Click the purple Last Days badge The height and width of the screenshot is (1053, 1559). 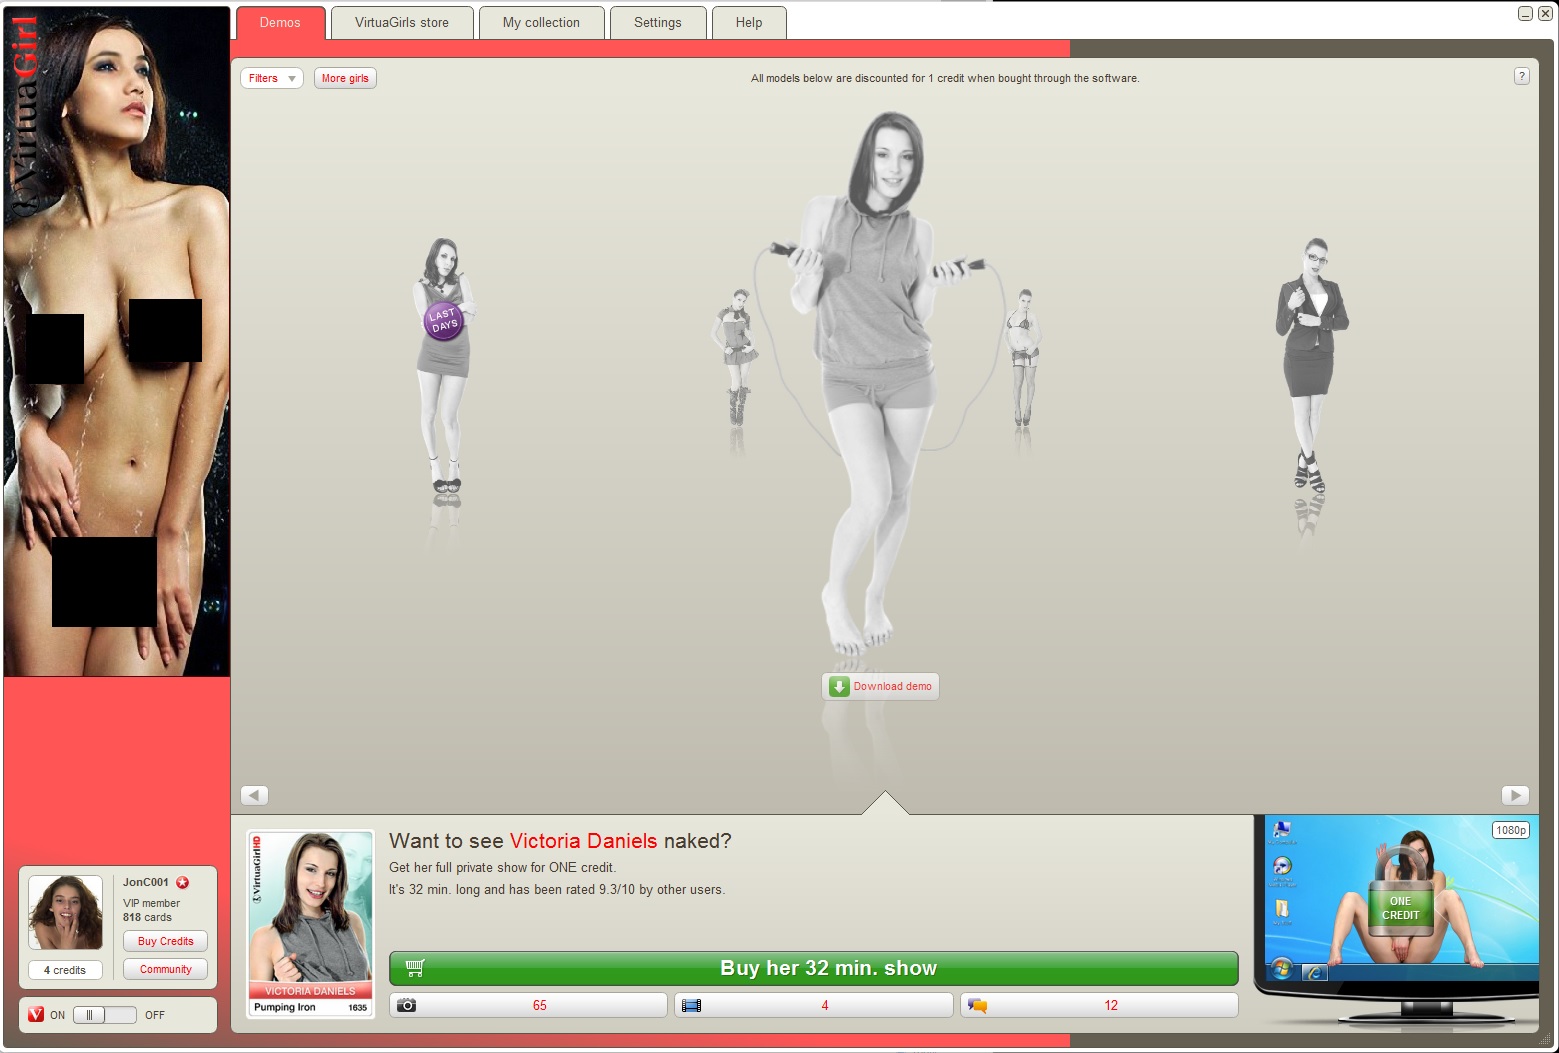pyautogui.click(x=443, y=320)
